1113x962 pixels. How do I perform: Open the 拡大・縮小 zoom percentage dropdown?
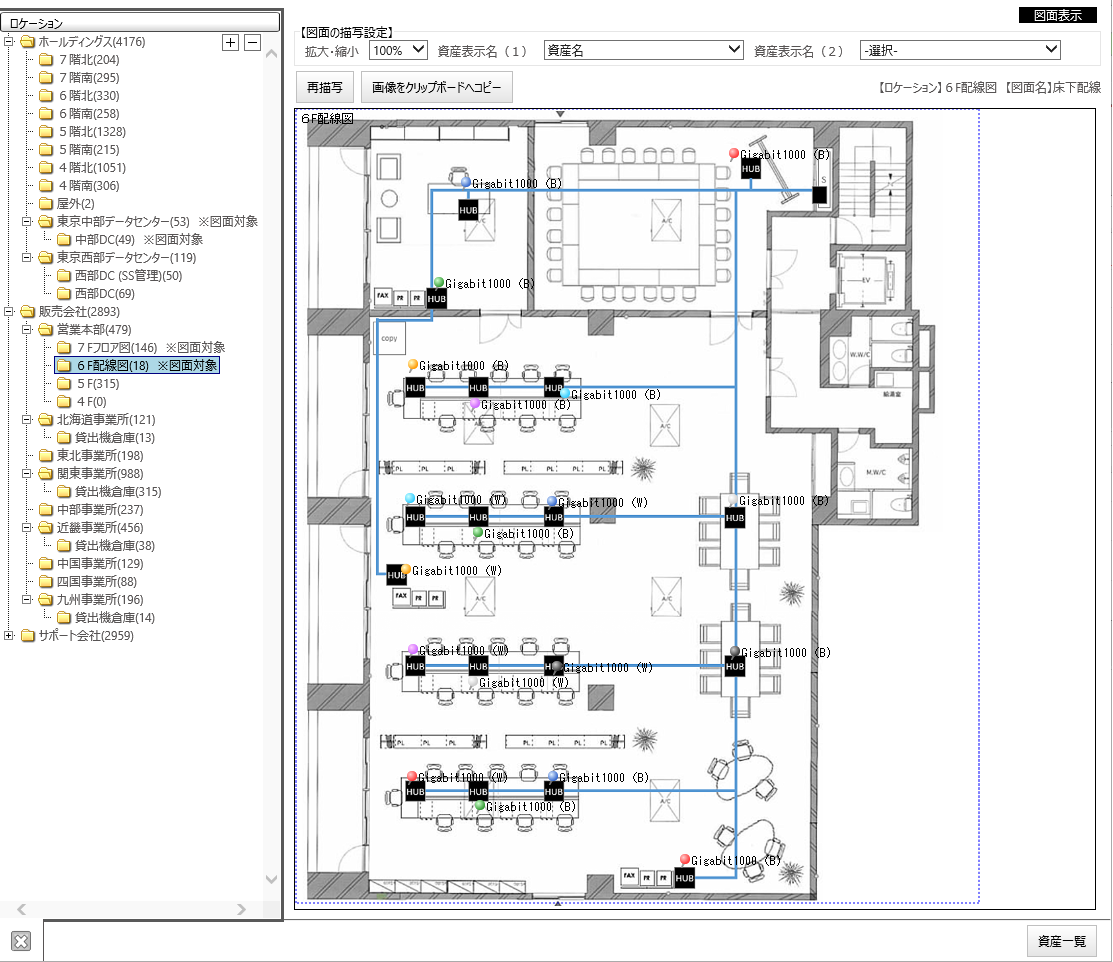[398, 50]
